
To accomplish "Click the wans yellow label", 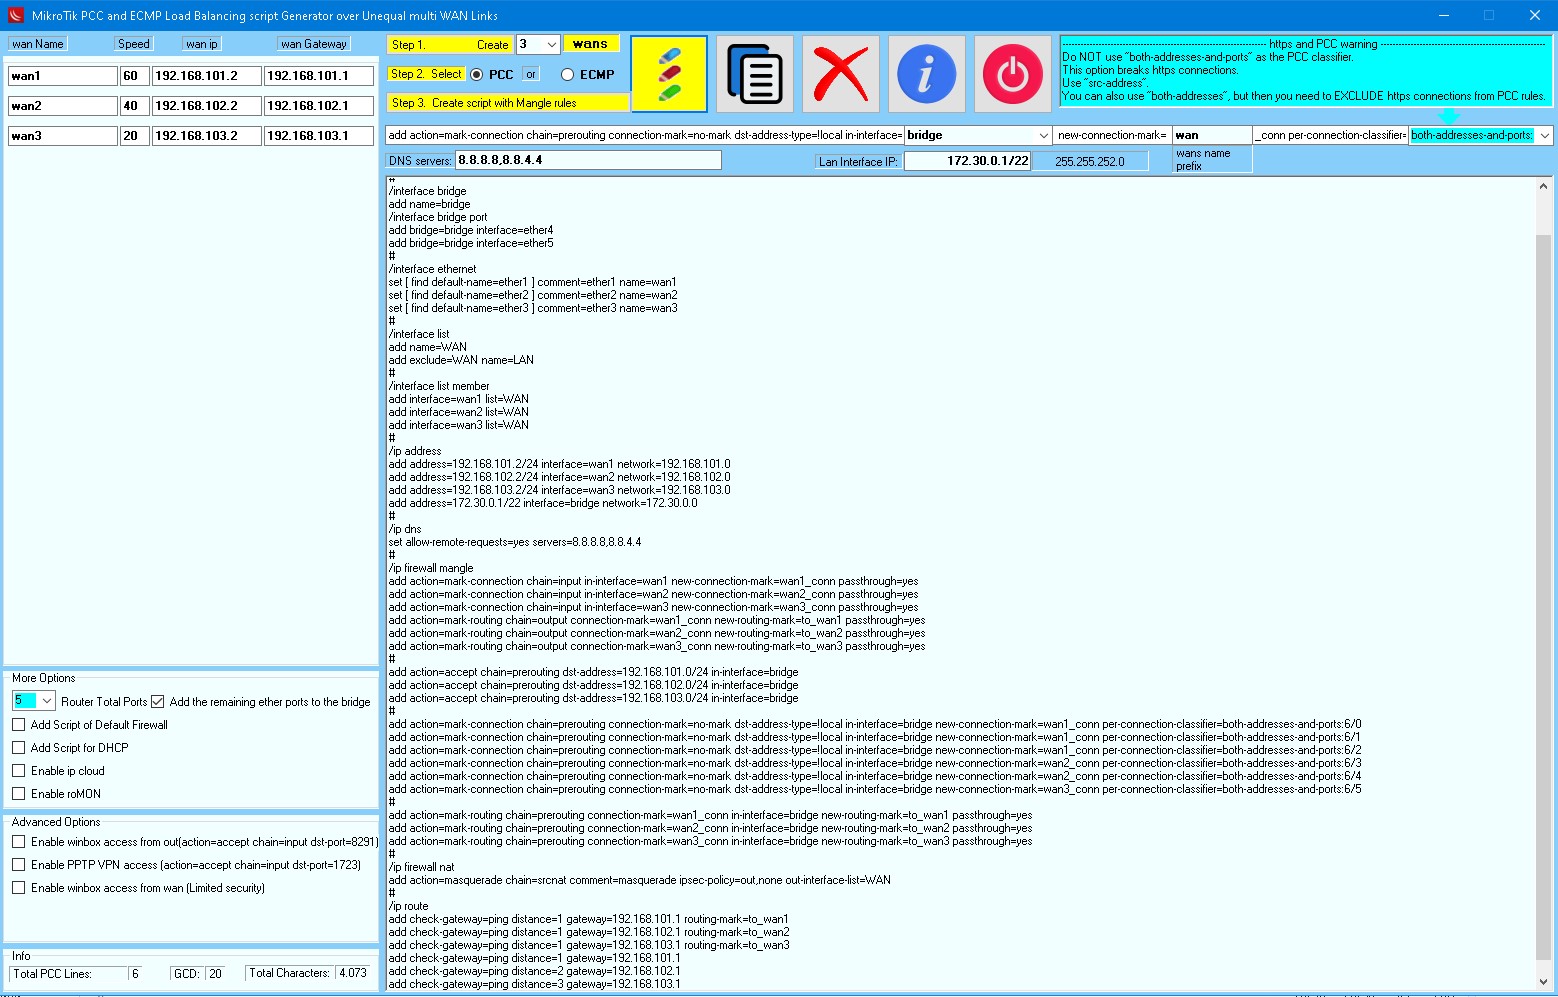I will tap(592, 44).
